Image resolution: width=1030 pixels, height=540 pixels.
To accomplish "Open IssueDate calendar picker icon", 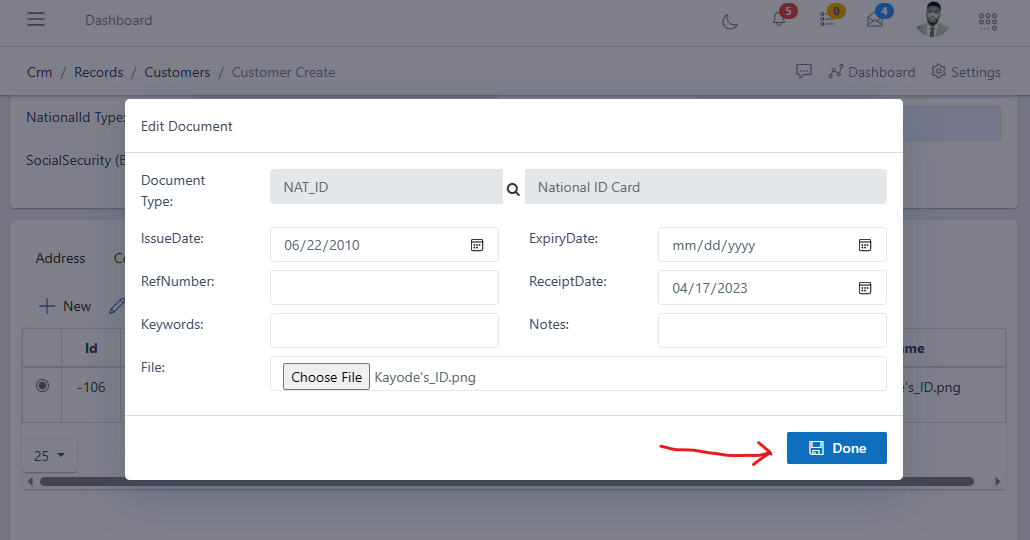I will click(477, 245).
